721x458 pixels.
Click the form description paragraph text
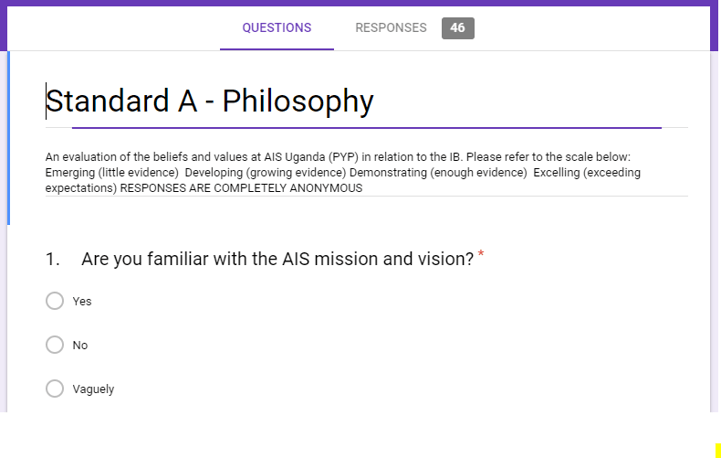340,172
